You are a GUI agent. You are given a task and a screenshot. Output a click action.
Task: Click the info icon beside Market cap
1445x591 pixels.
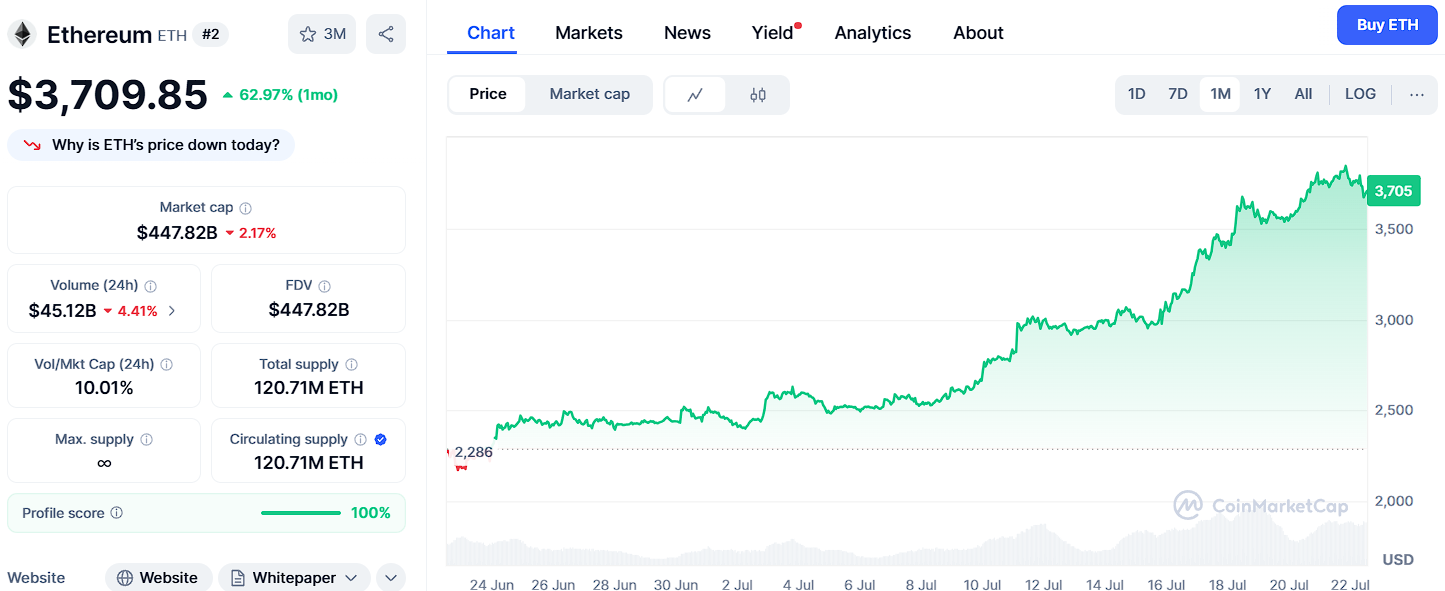pos(245,208)
